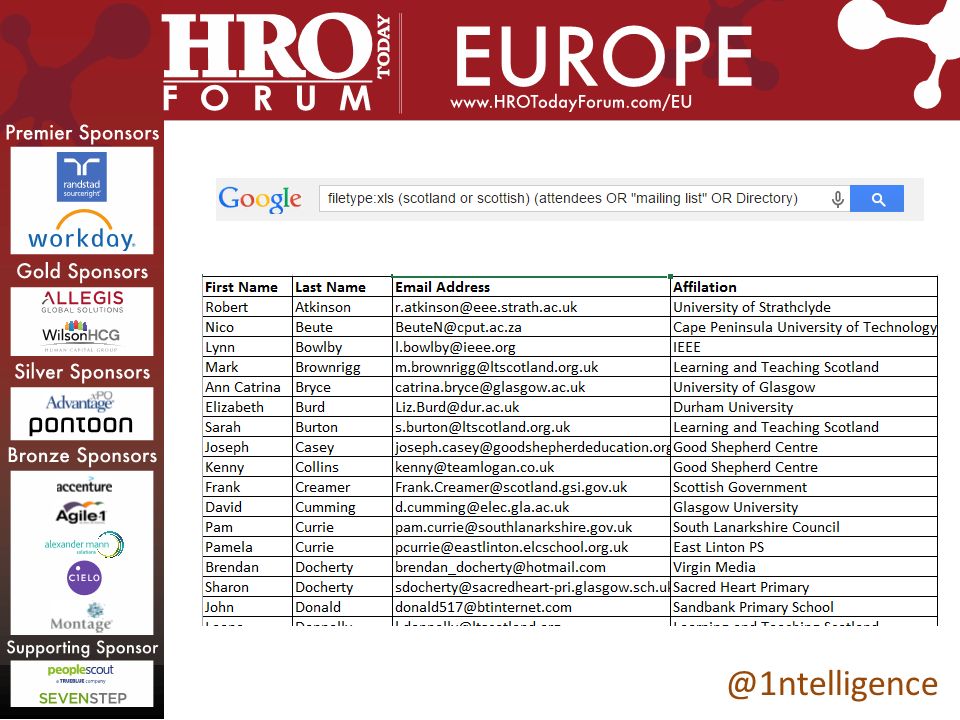Click the Scottish Government cell

pos(804,487)
